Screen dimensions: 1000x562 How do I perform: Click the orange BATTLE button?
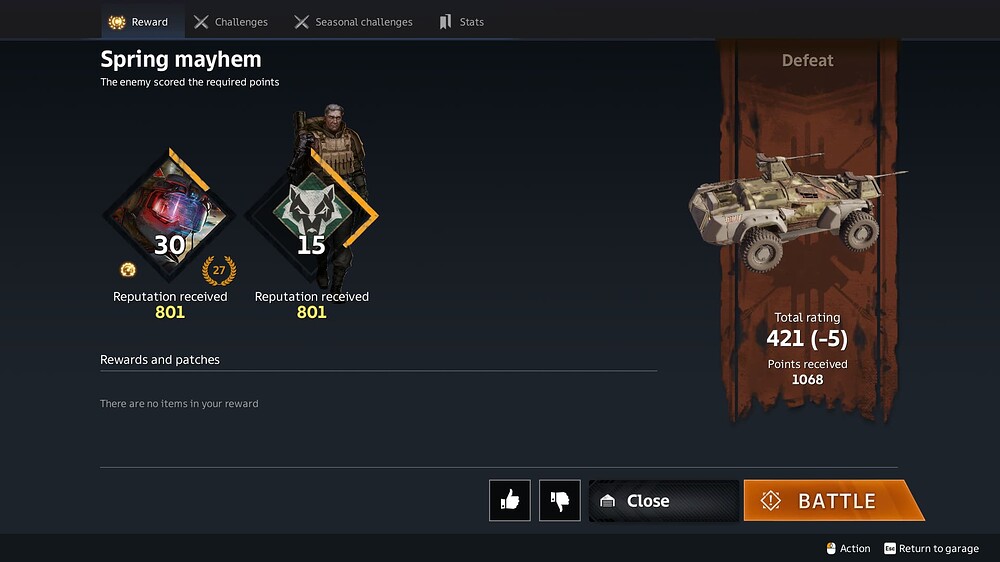click(x=834, y=500)
